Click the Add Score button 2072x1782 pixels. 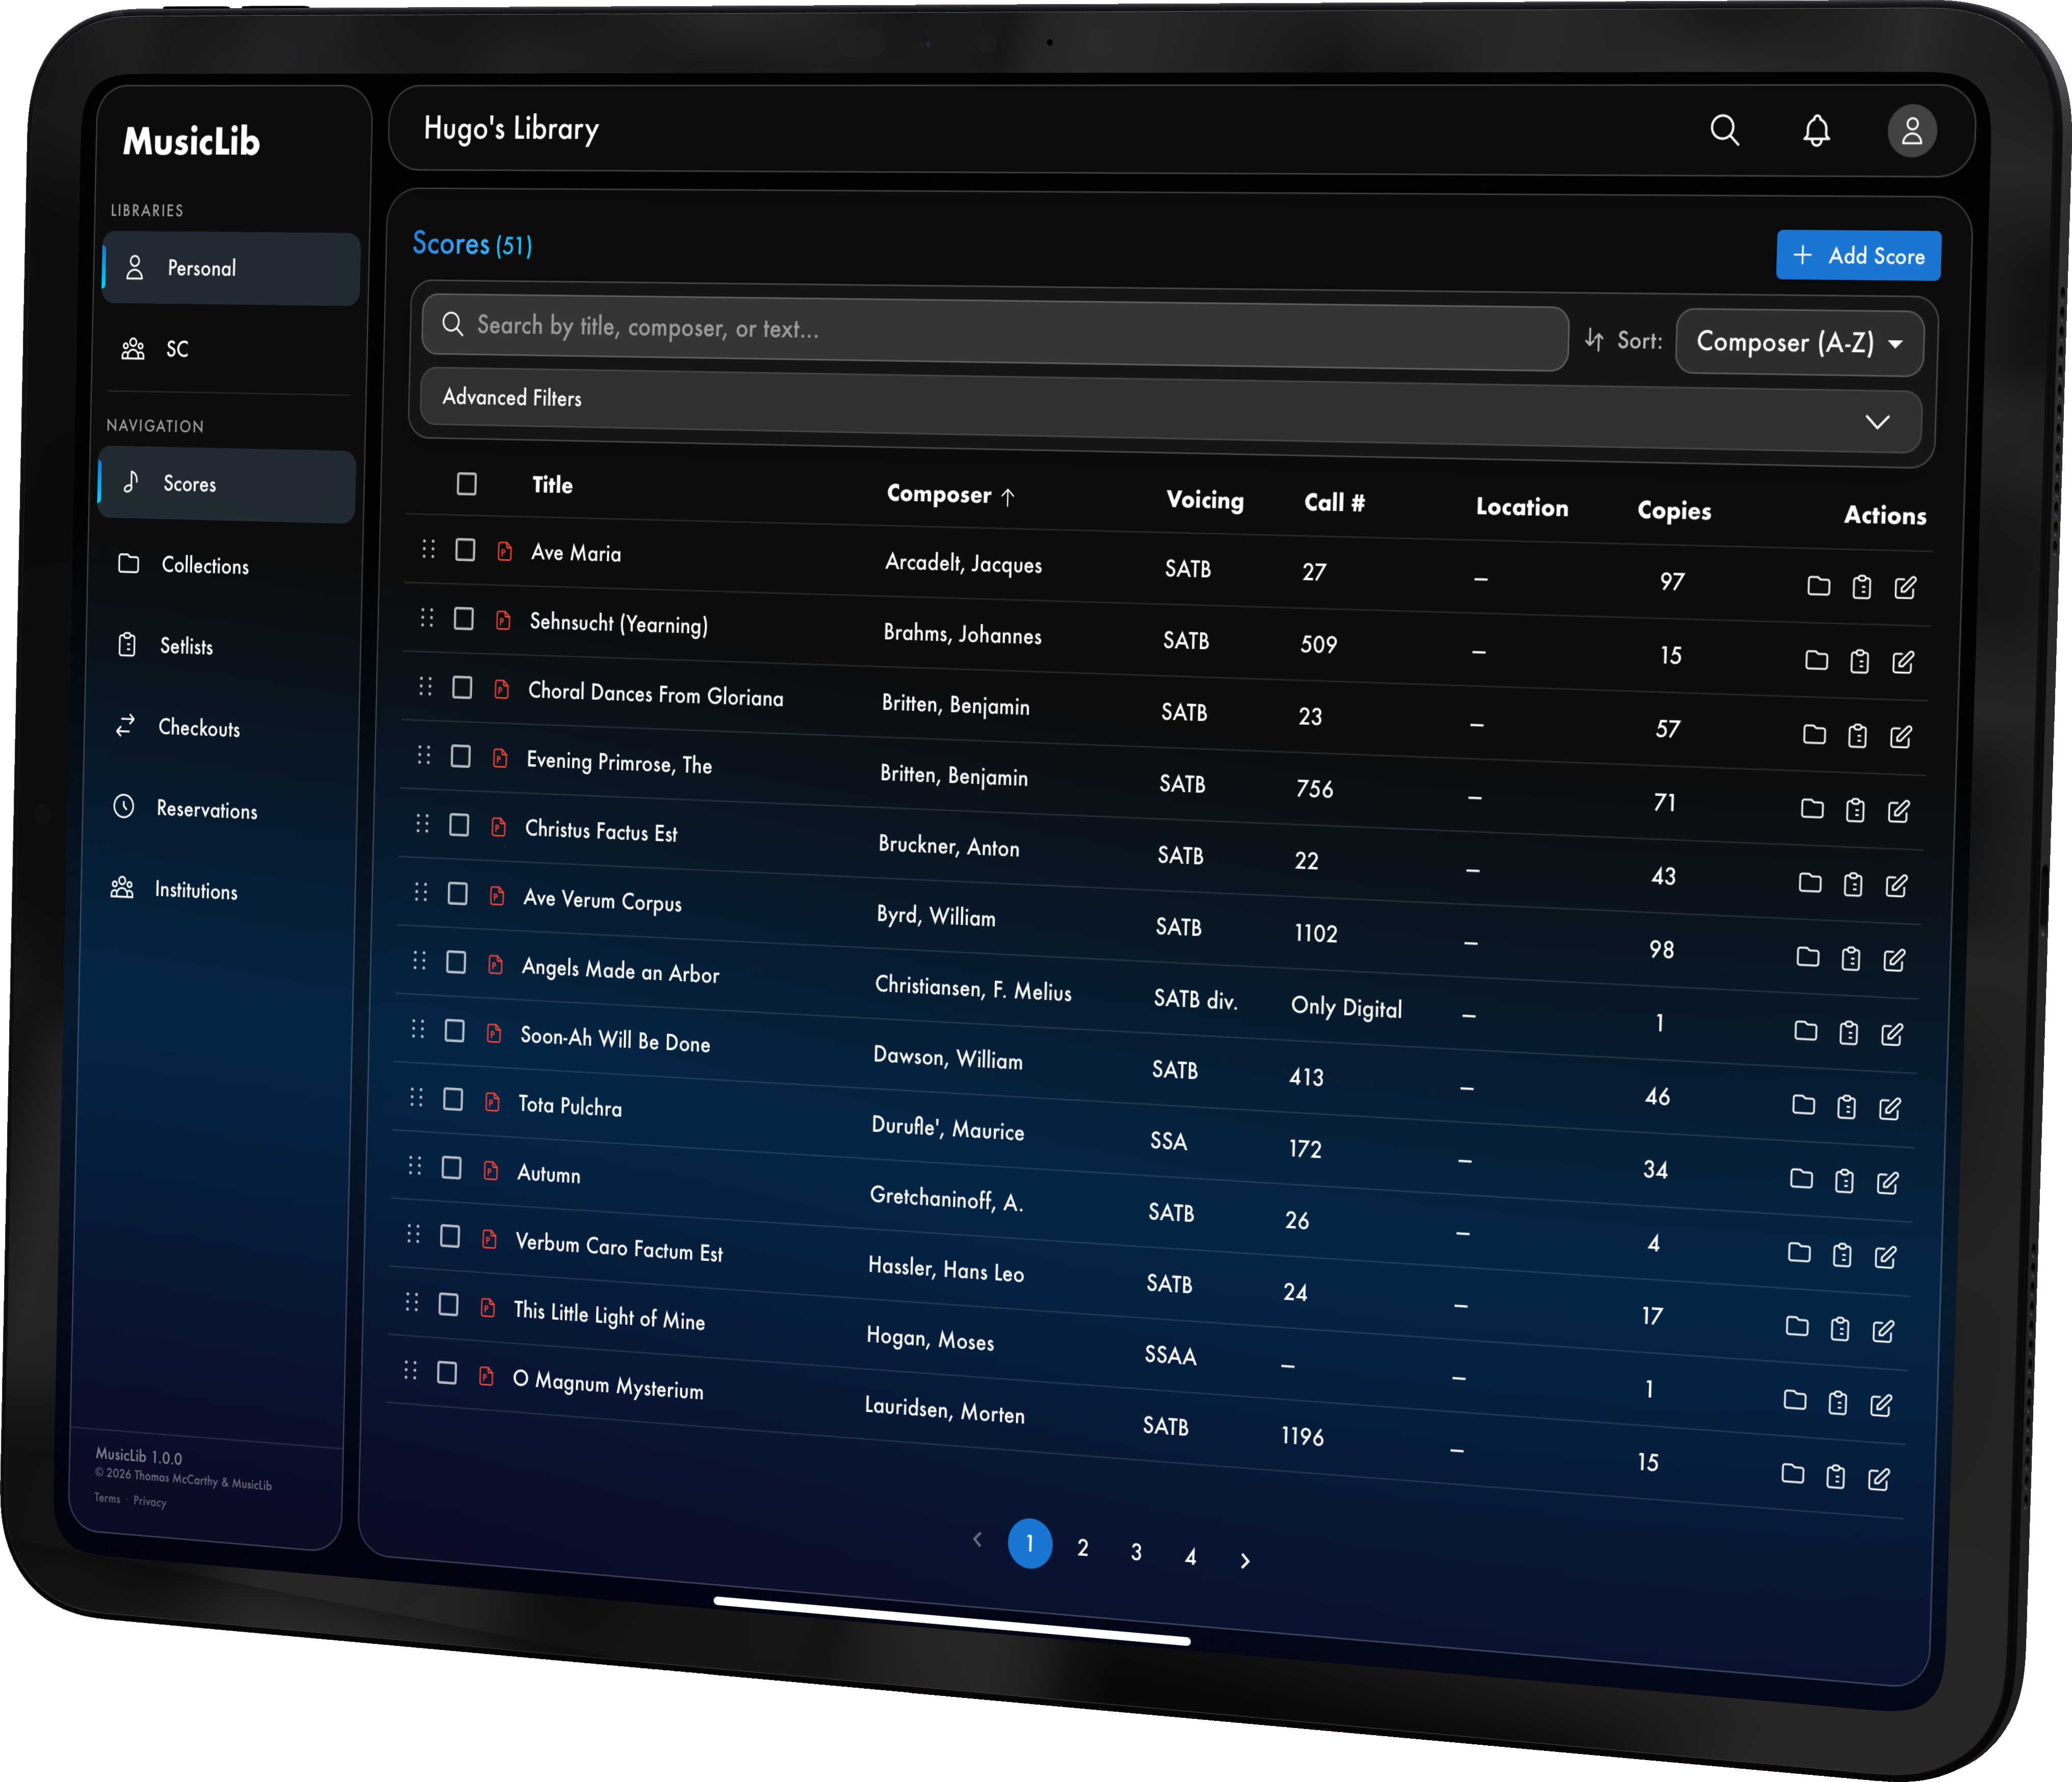(1858, 255)
